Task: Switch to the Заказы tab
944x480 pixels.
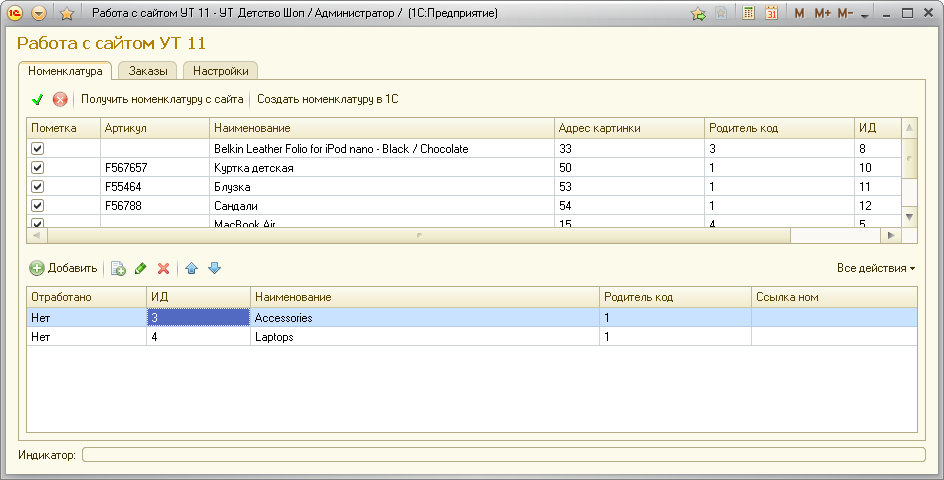Action: tap(148, 71)
